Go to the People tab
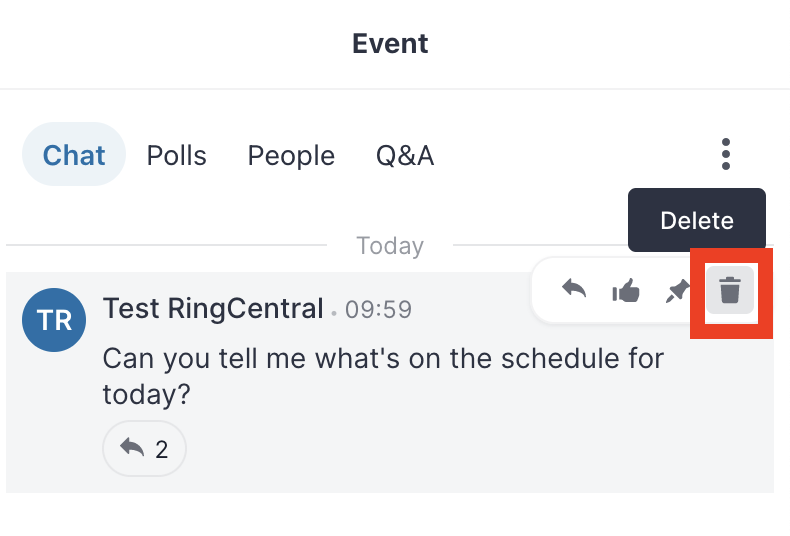This screenshot has height=536, width=790. (x=291, y=155)
